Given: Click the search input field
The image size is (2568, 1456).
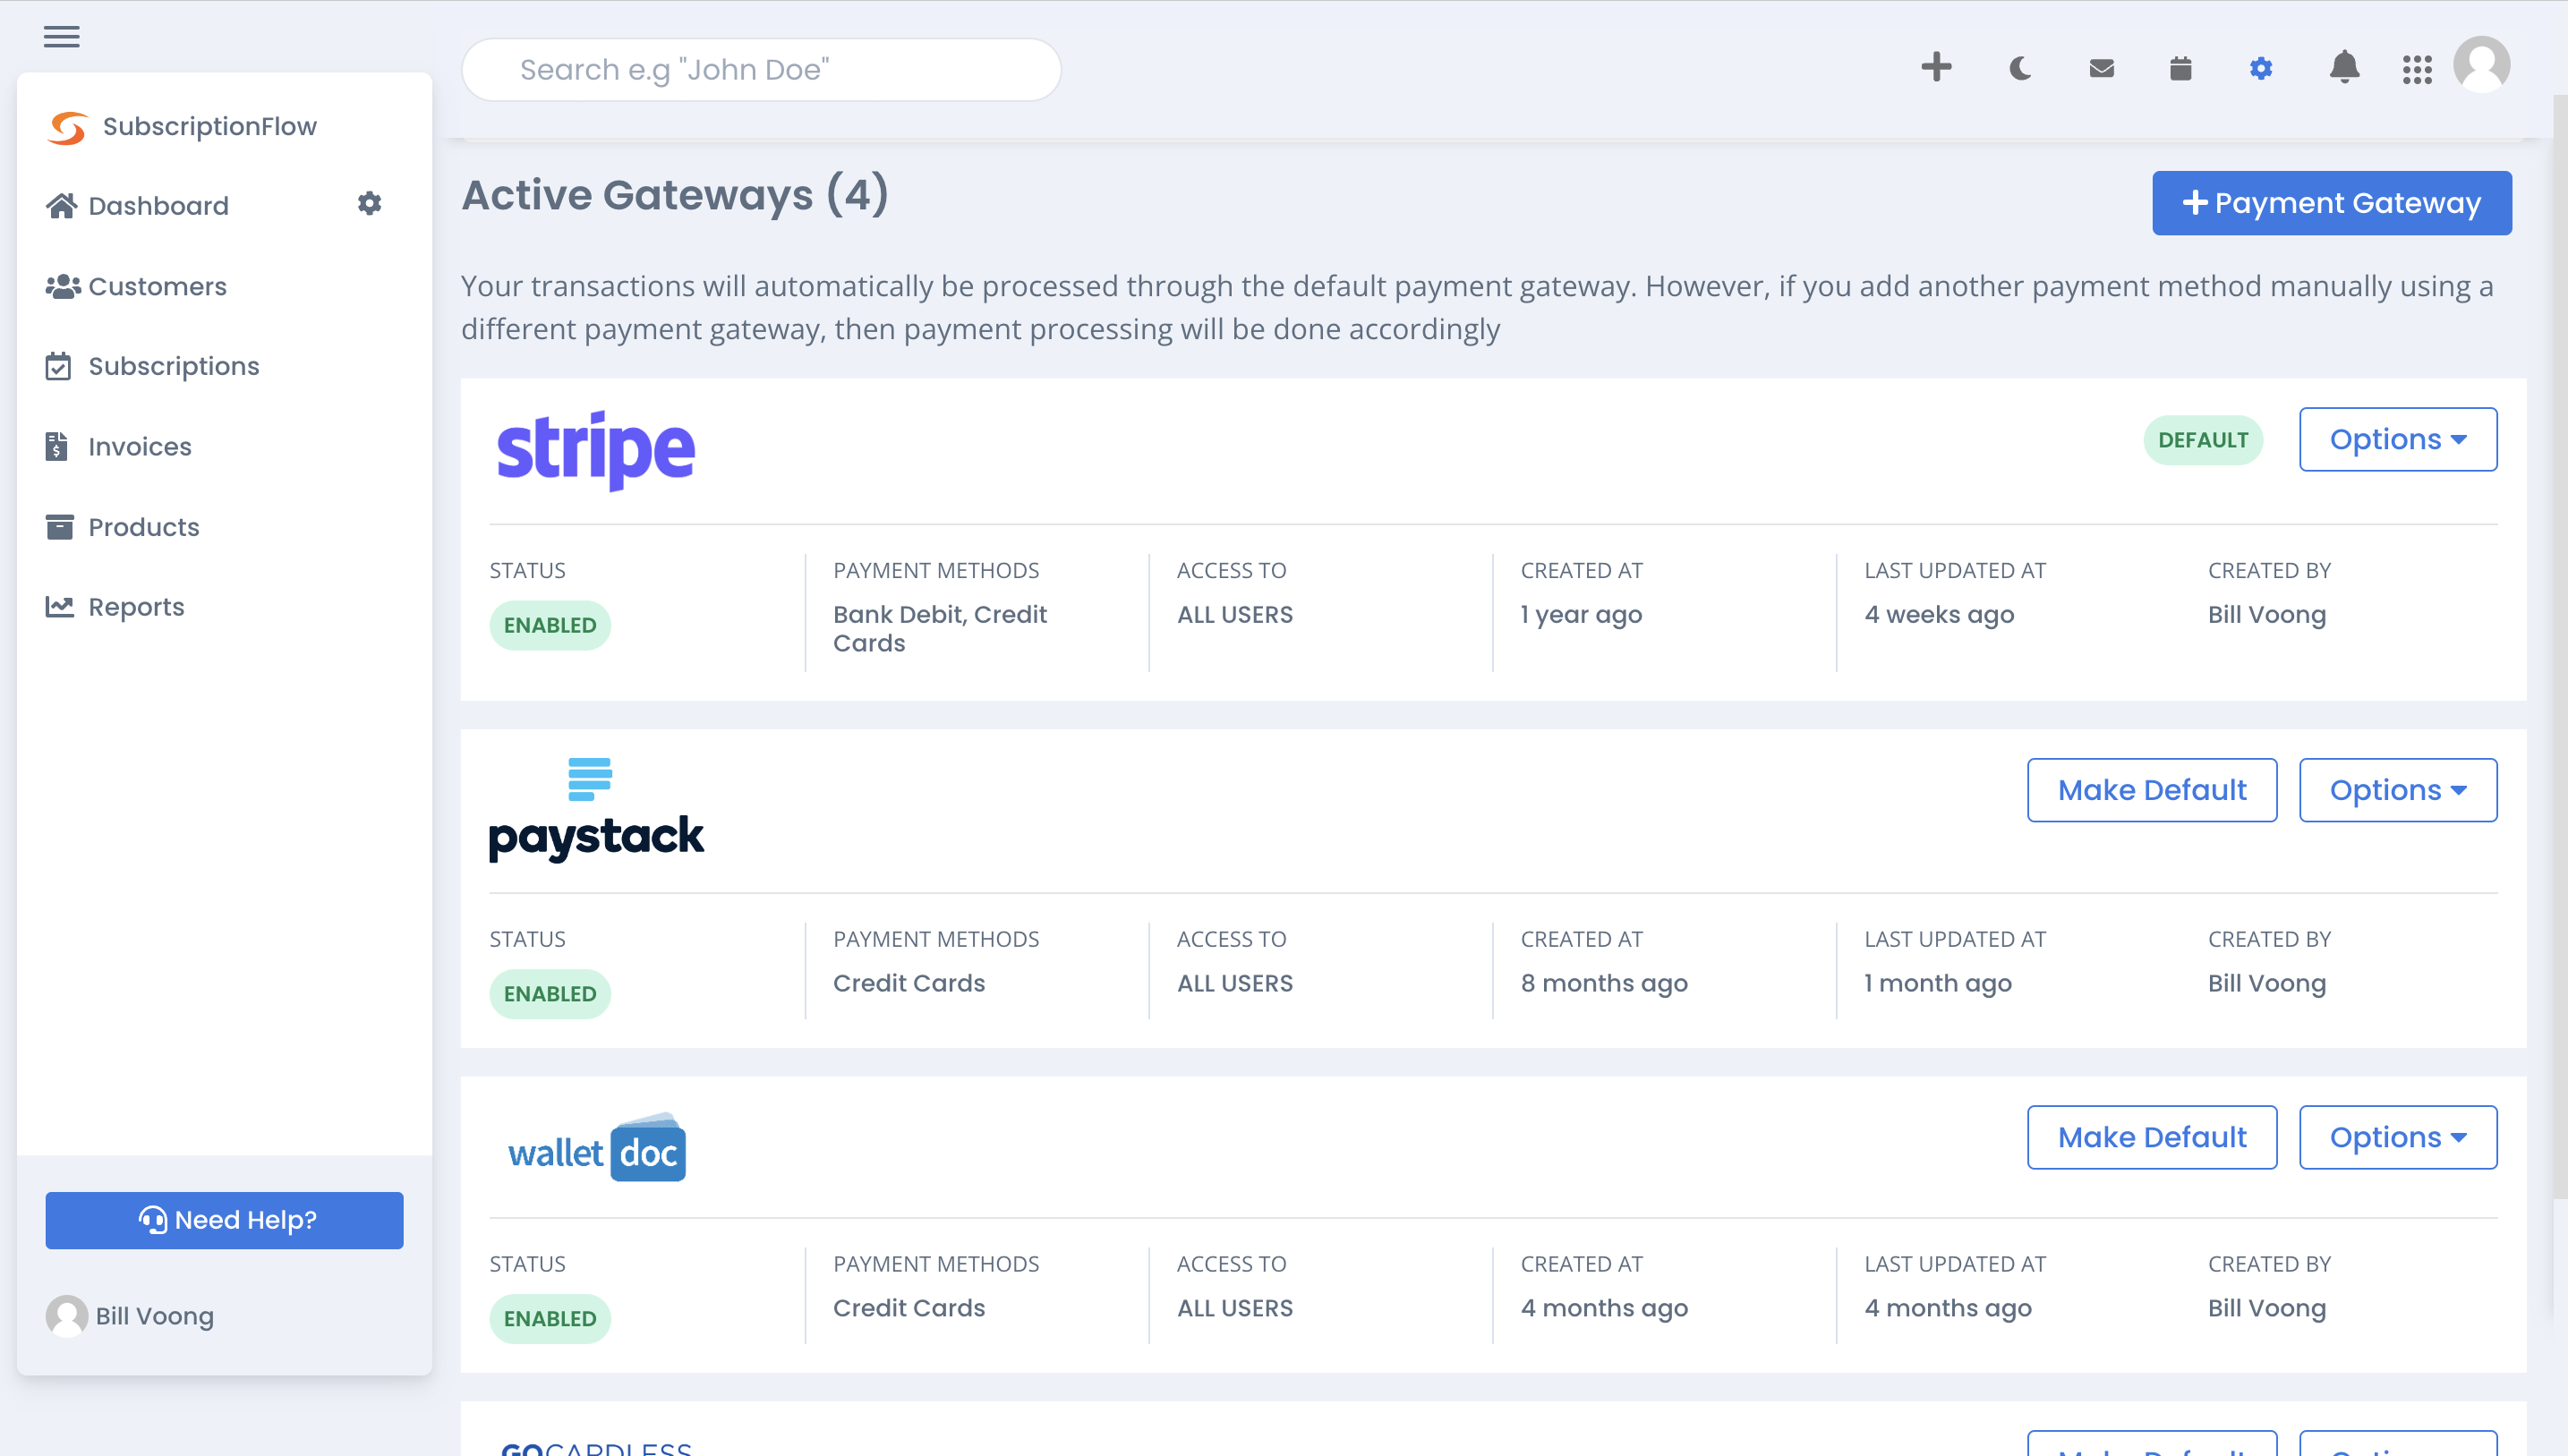Looking at the screenshot, I should click(761, 69).
